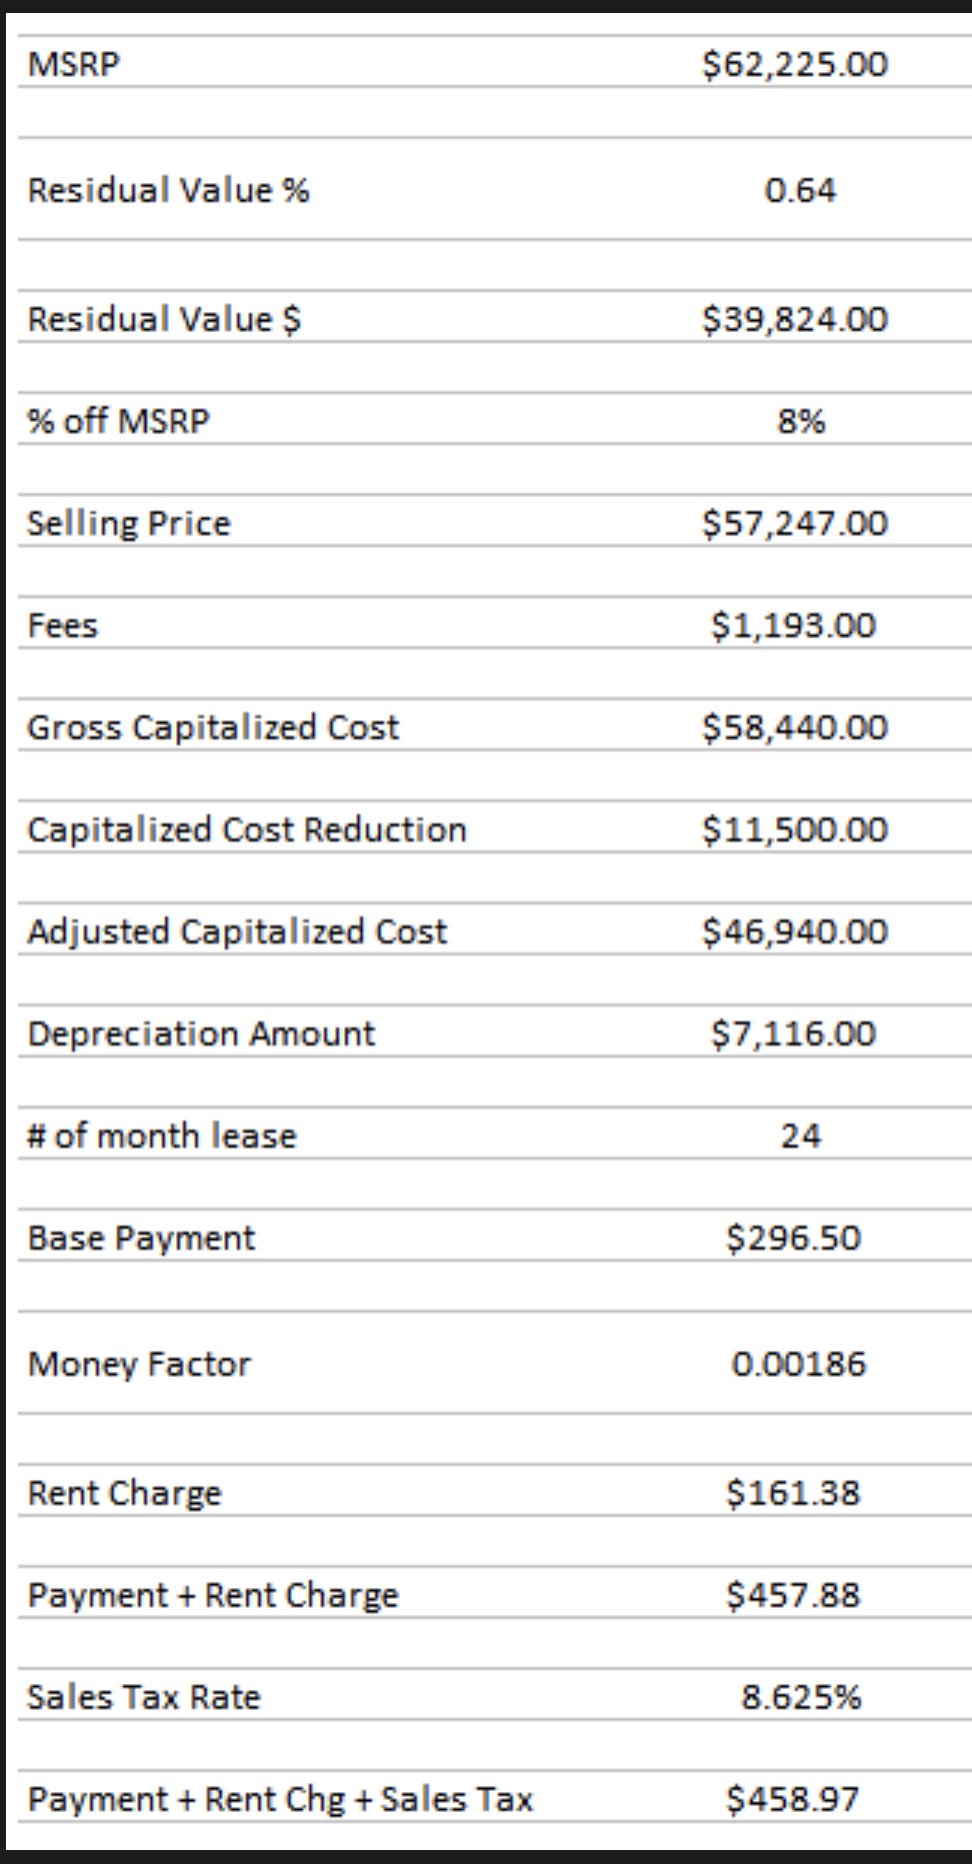The height and width of the screenshot is (1864, 972).
Task: Select the Selling Price cell $57,247.00
Action: (795, 523)
